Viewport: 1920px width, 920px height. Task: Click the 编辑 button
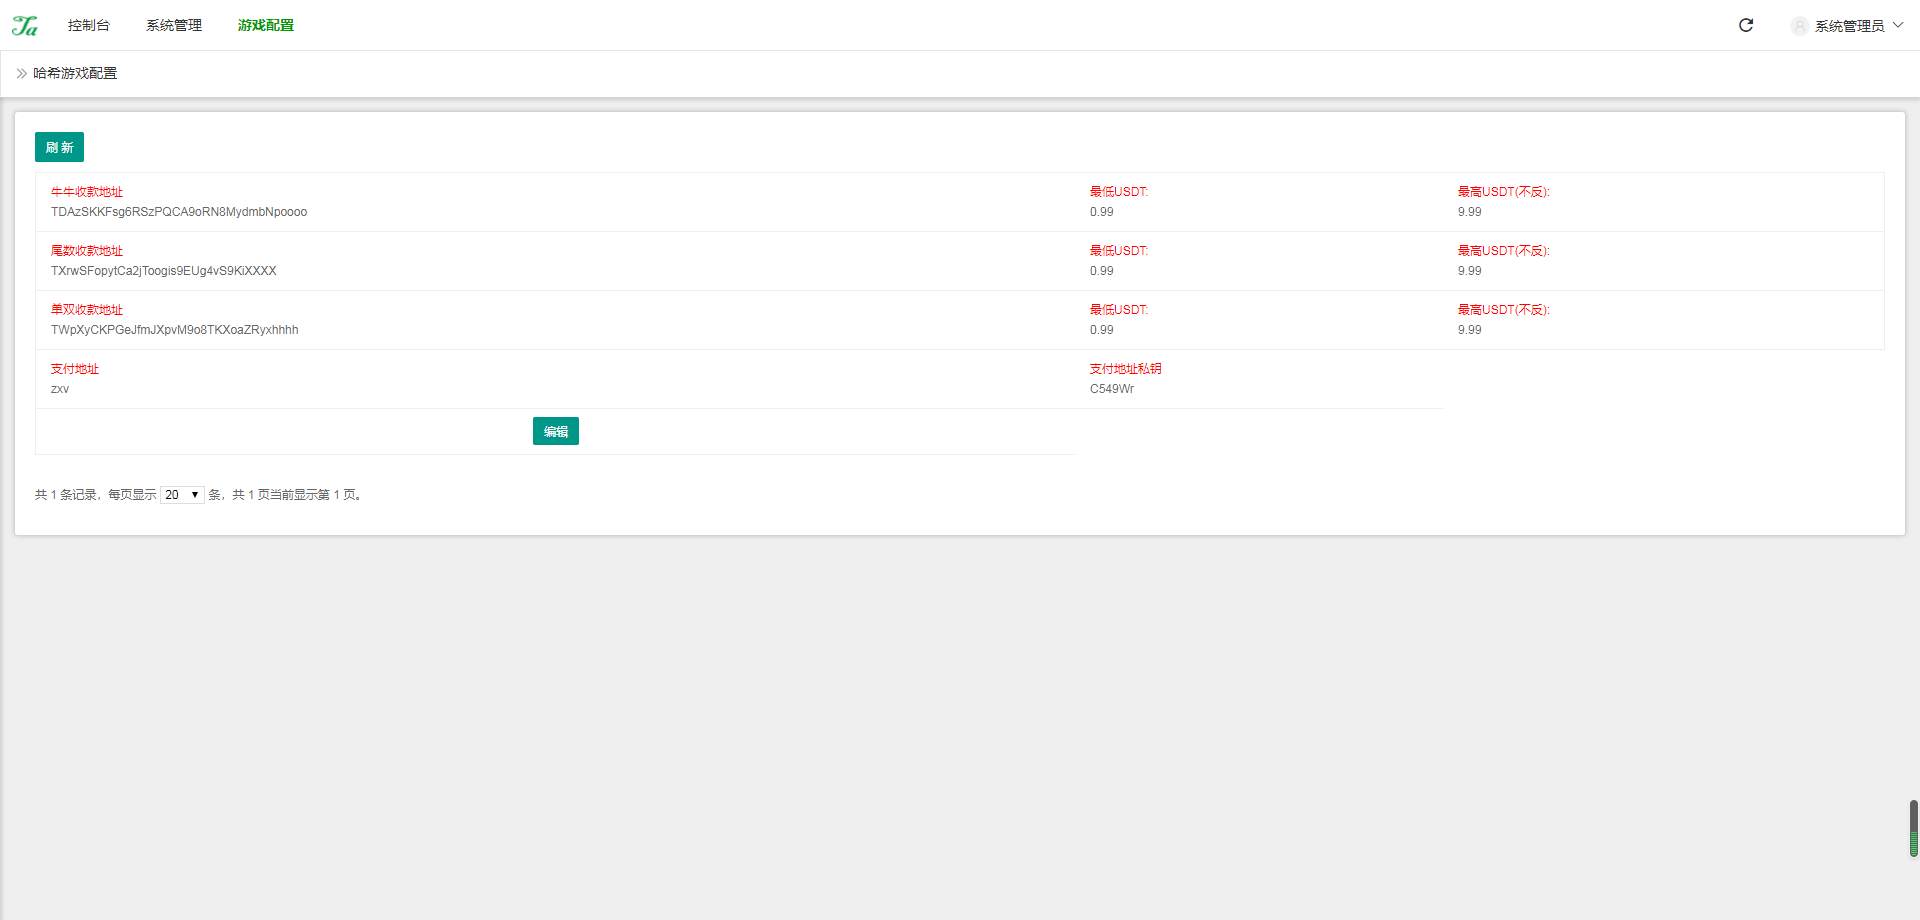click(x=556, y=431)
